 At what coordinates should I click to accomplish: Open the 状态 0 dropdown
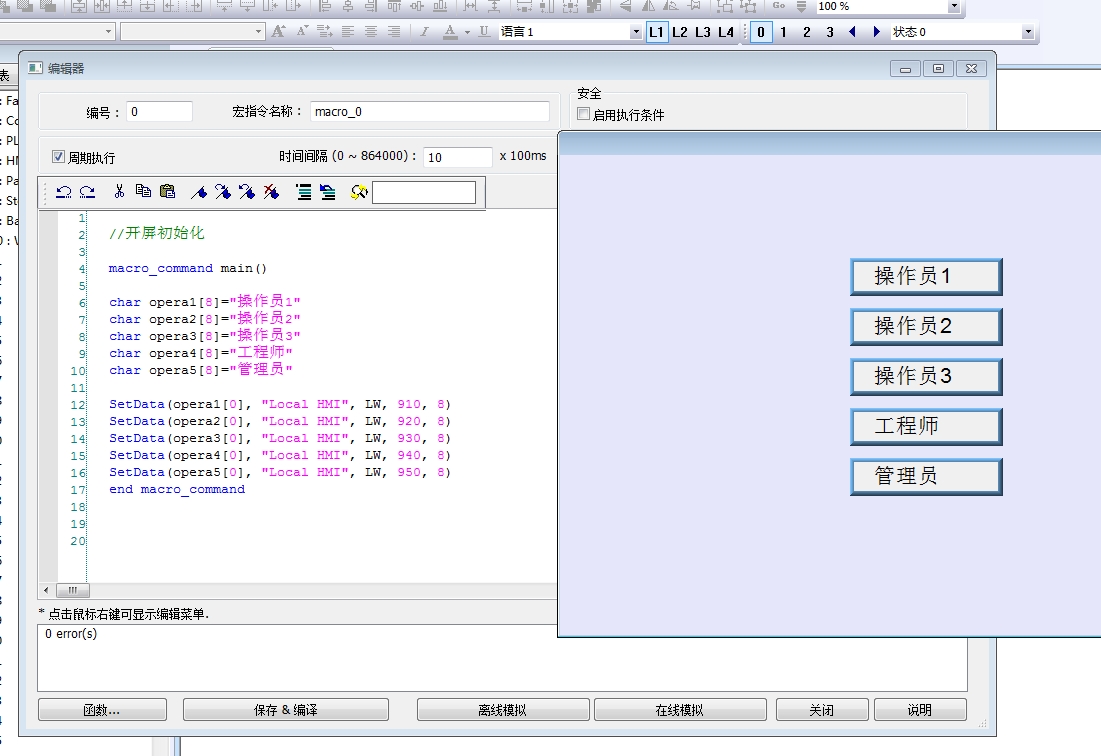tap(1028, 32)
